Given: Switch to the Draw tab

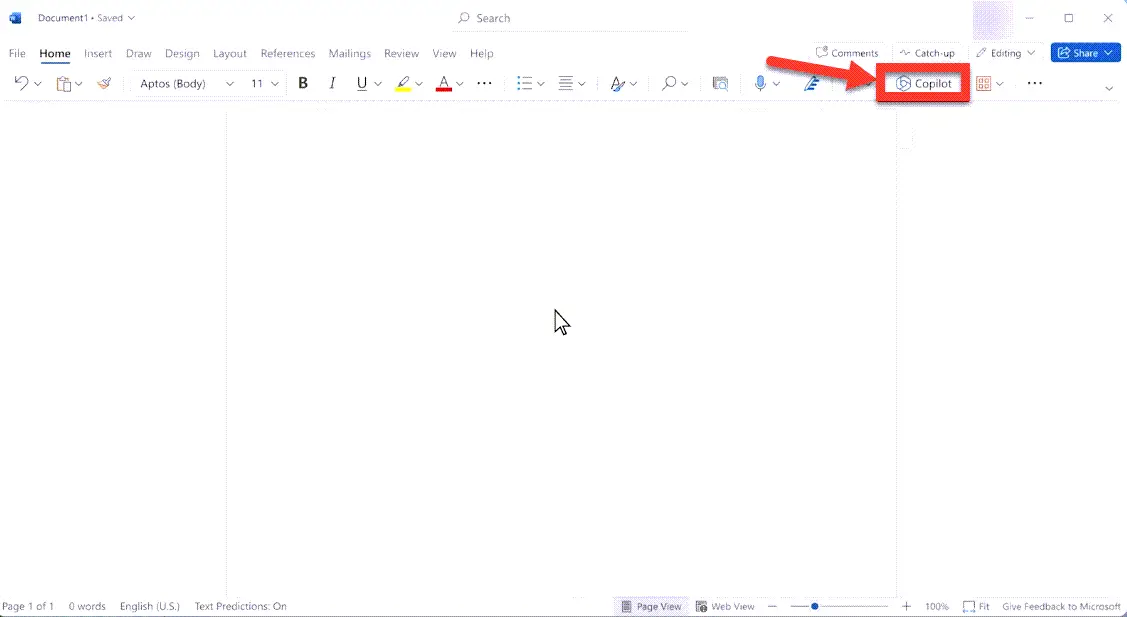Looking at the screenshot, I should pos(139,53).
